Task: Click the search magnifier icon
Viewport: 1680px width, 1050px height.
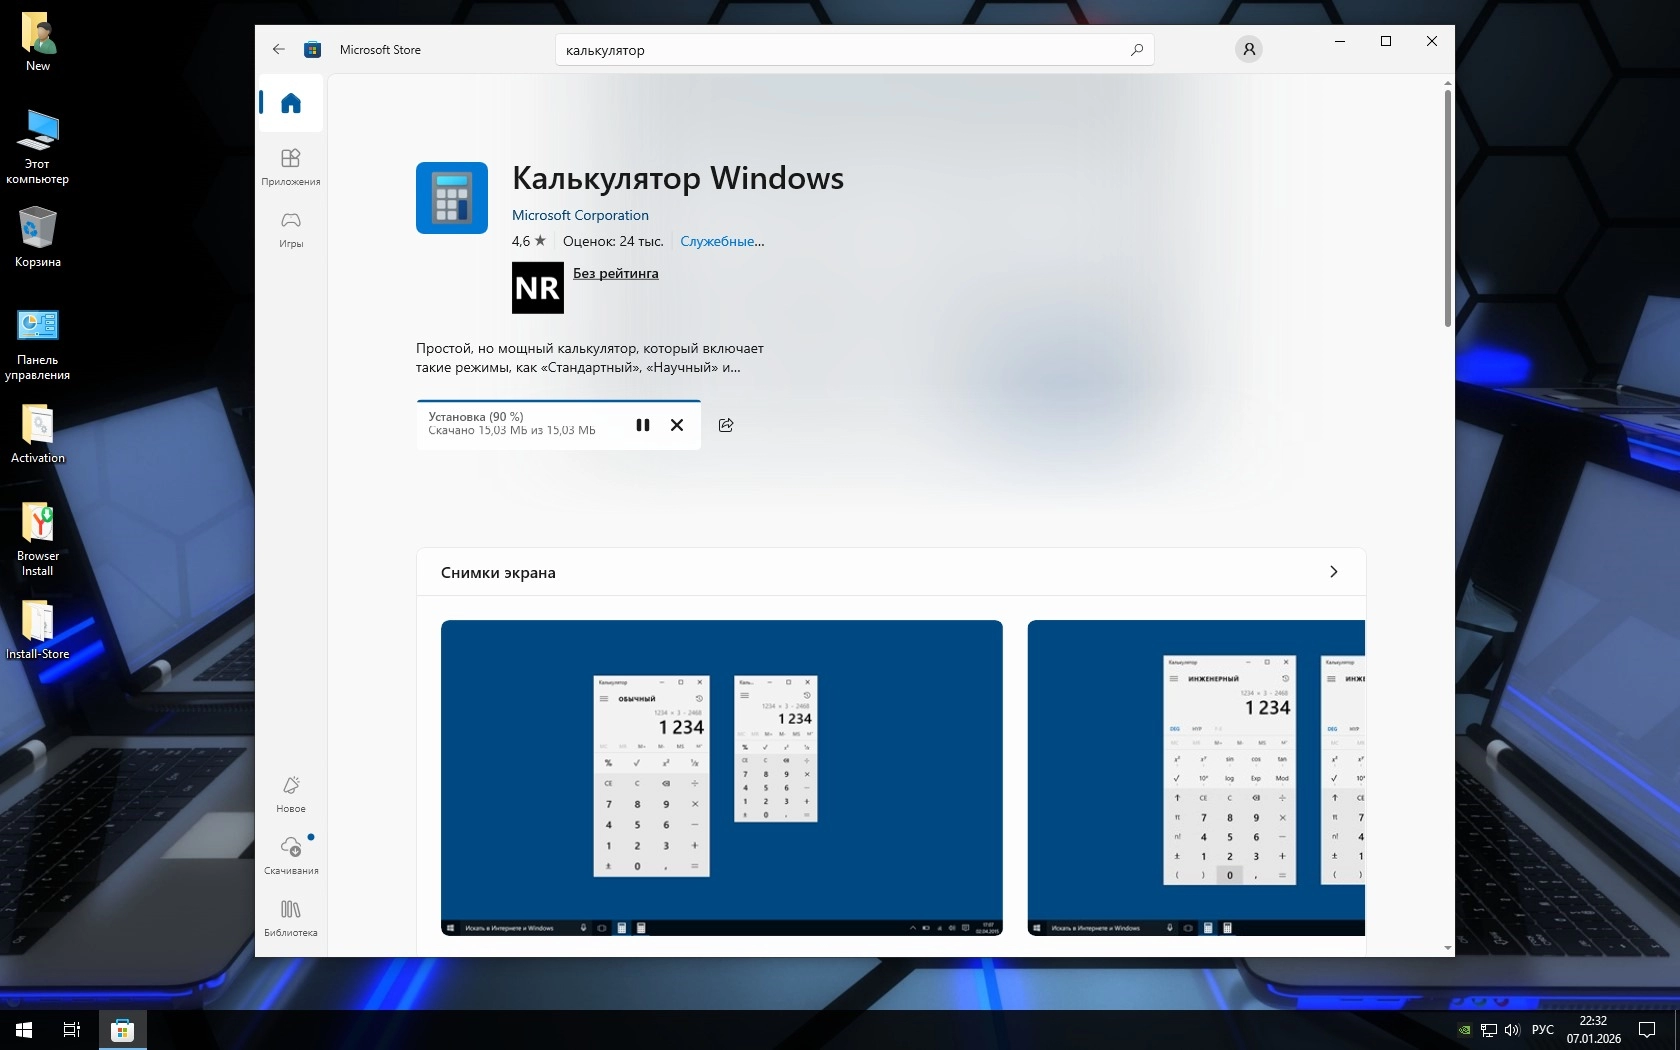Action: tap(1137, 50)
